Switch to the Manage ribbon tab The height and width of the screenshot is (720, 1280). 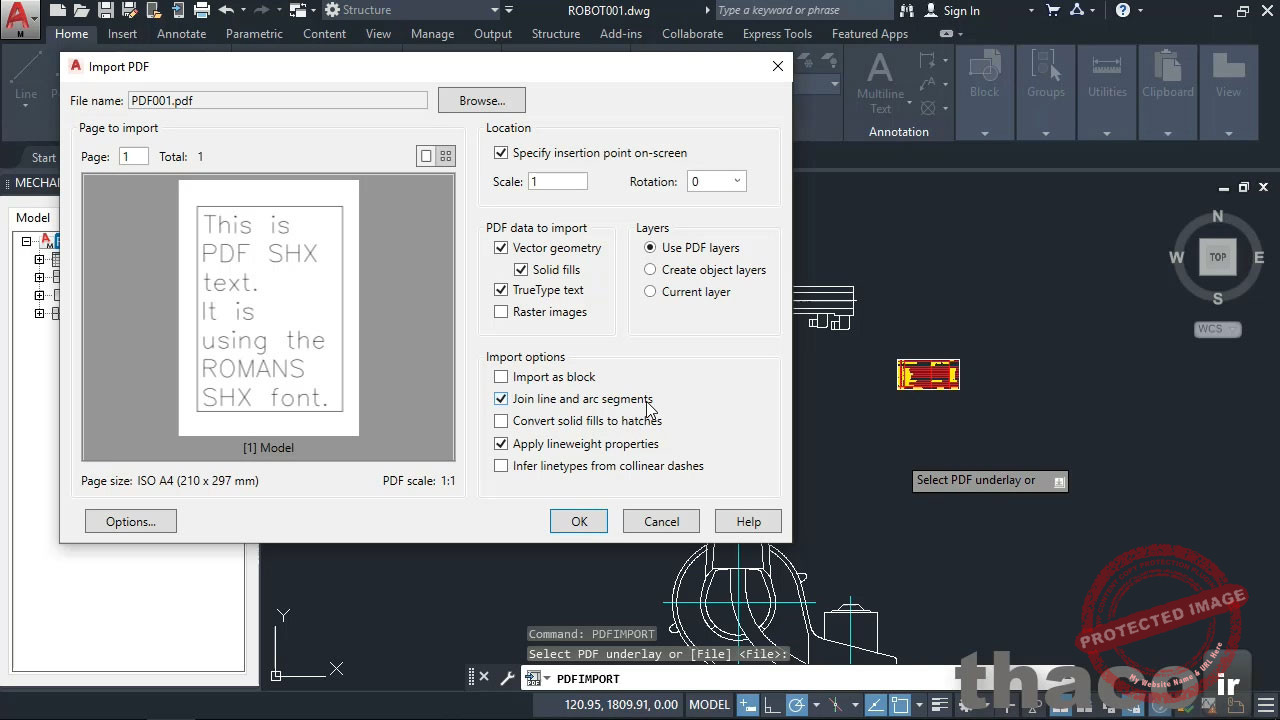click(x=432, y=34)
